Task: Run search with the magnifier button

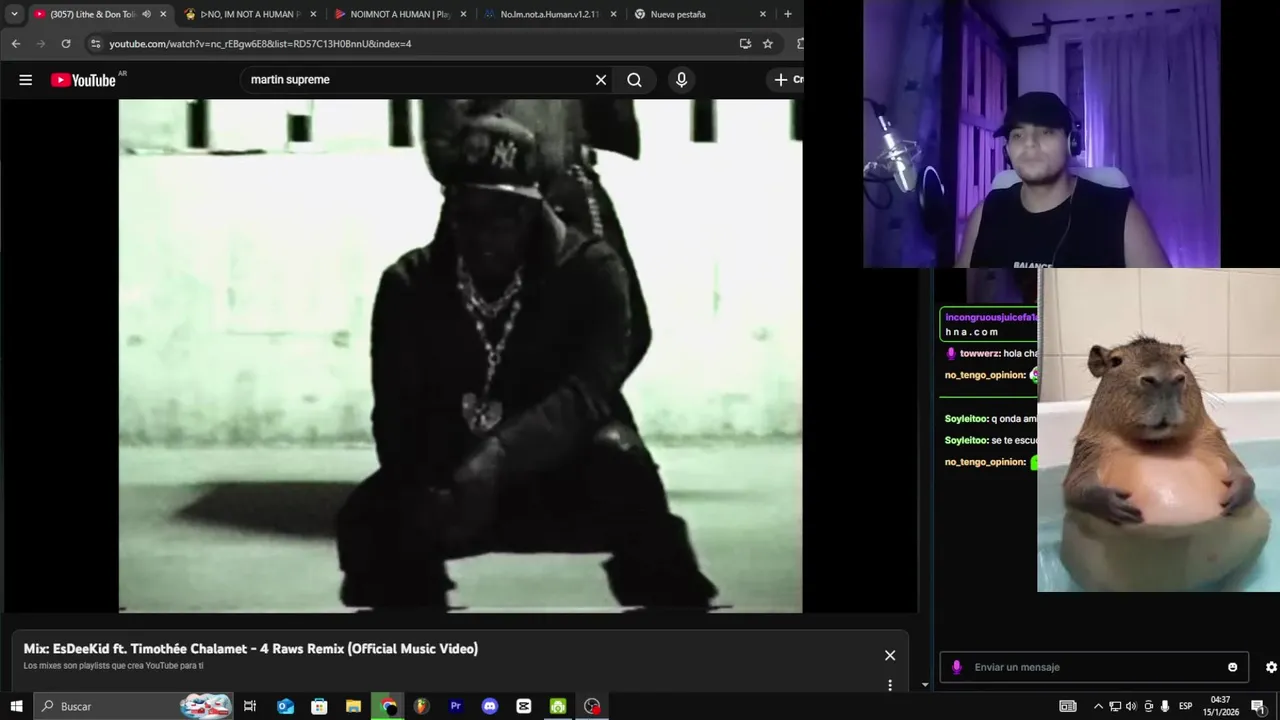Action: pos(634,80)
